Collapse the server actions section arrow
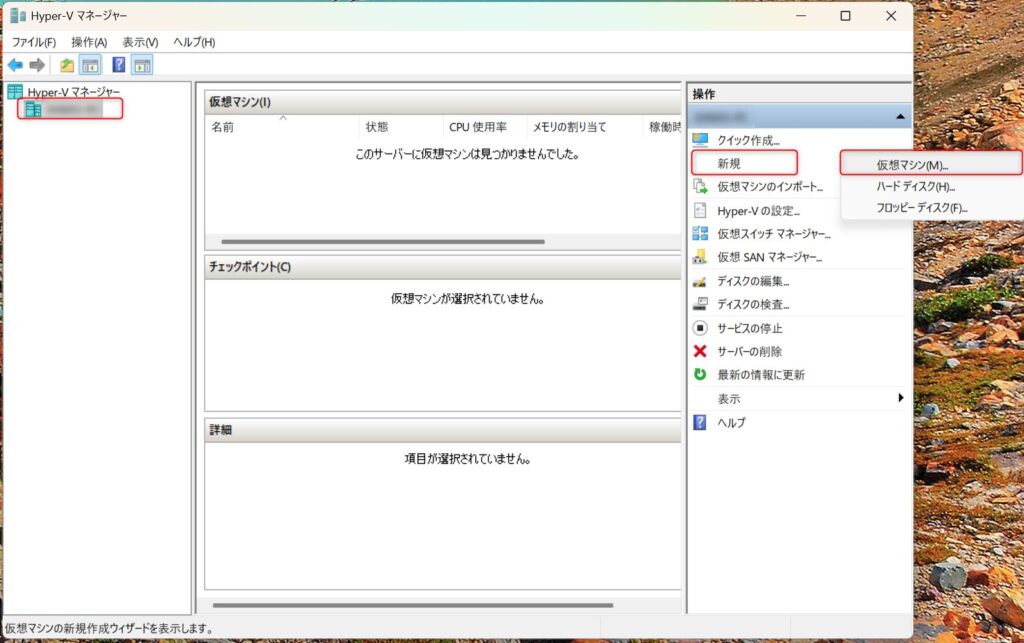 pyautogui.click(x=901, y=117)
